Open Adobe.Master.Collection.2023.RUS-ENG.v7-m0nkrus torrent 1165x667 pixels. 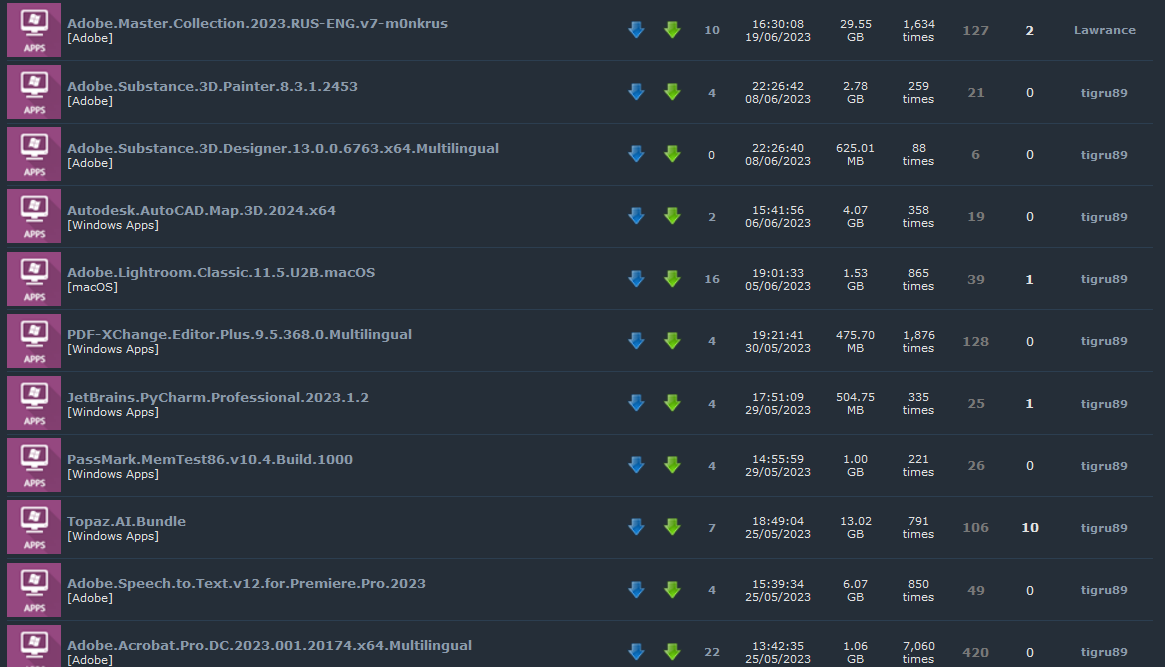tap(257, 23)
